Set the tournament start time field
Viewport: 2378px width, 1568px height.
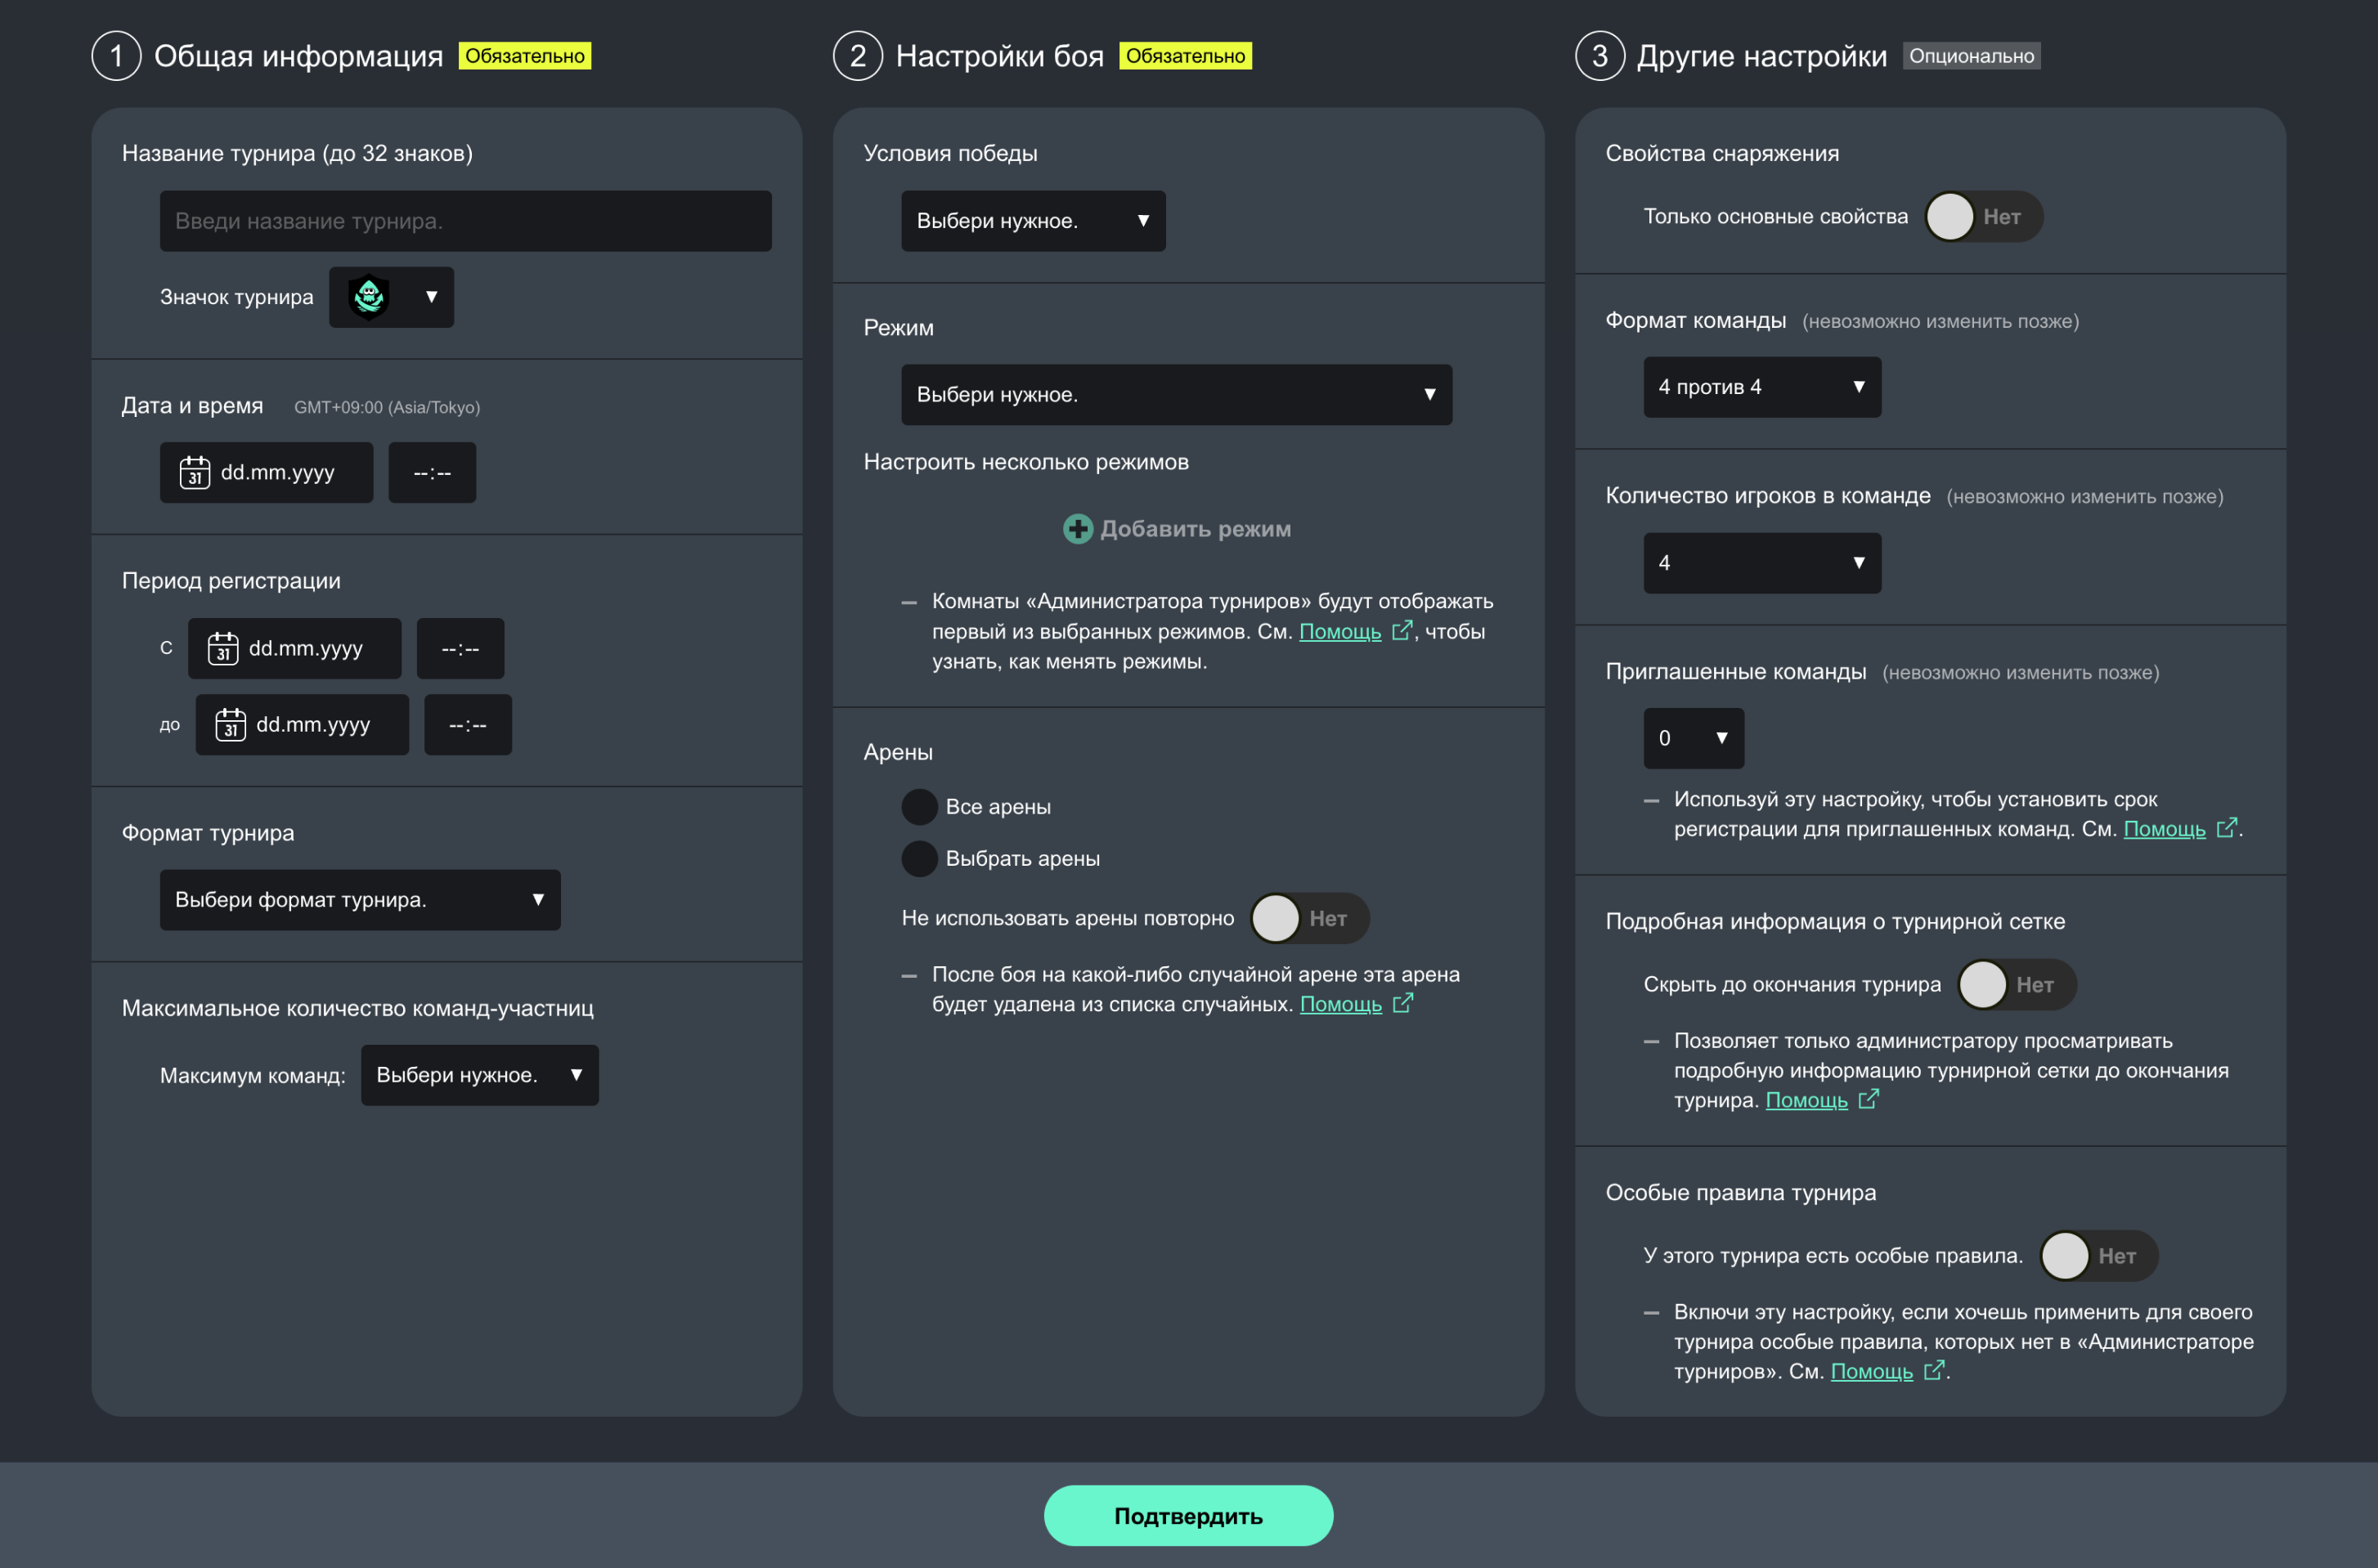point(432,472)
